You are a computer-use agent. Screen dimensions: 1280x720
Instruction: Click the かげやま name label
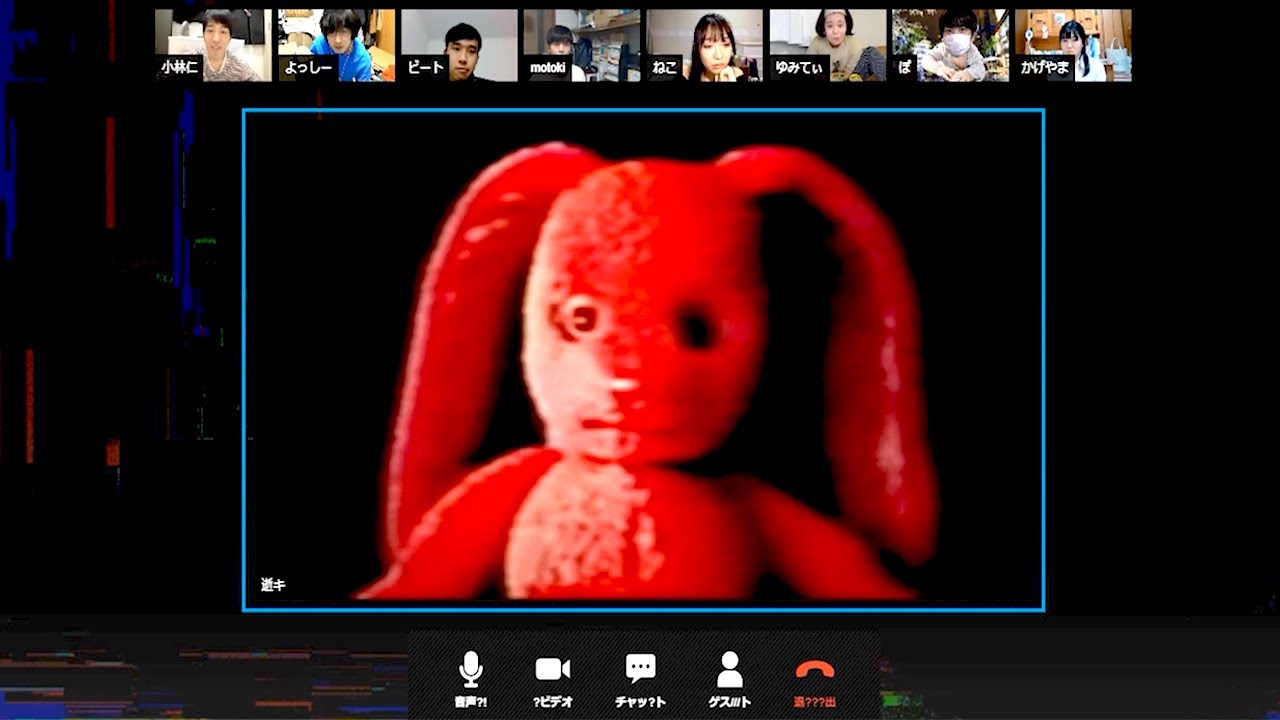point(1043,68)
